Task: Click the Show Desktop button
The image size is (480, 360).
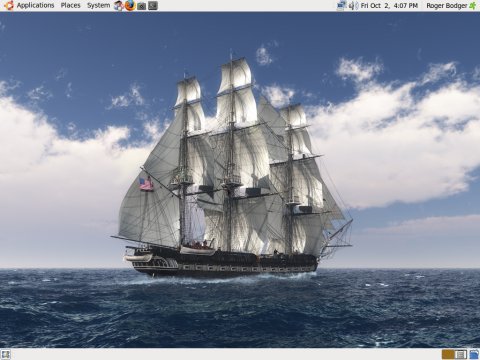Action: coord(6,354)
